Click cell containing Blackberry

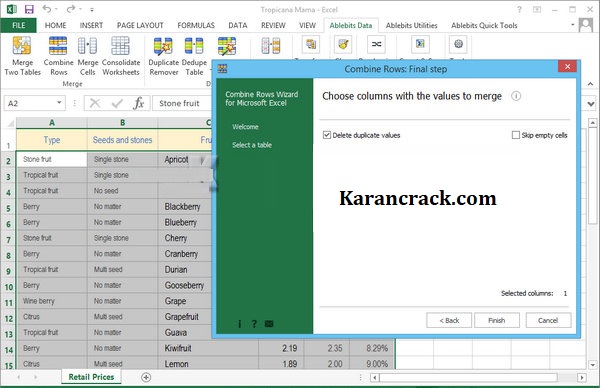tap(185, 207)
